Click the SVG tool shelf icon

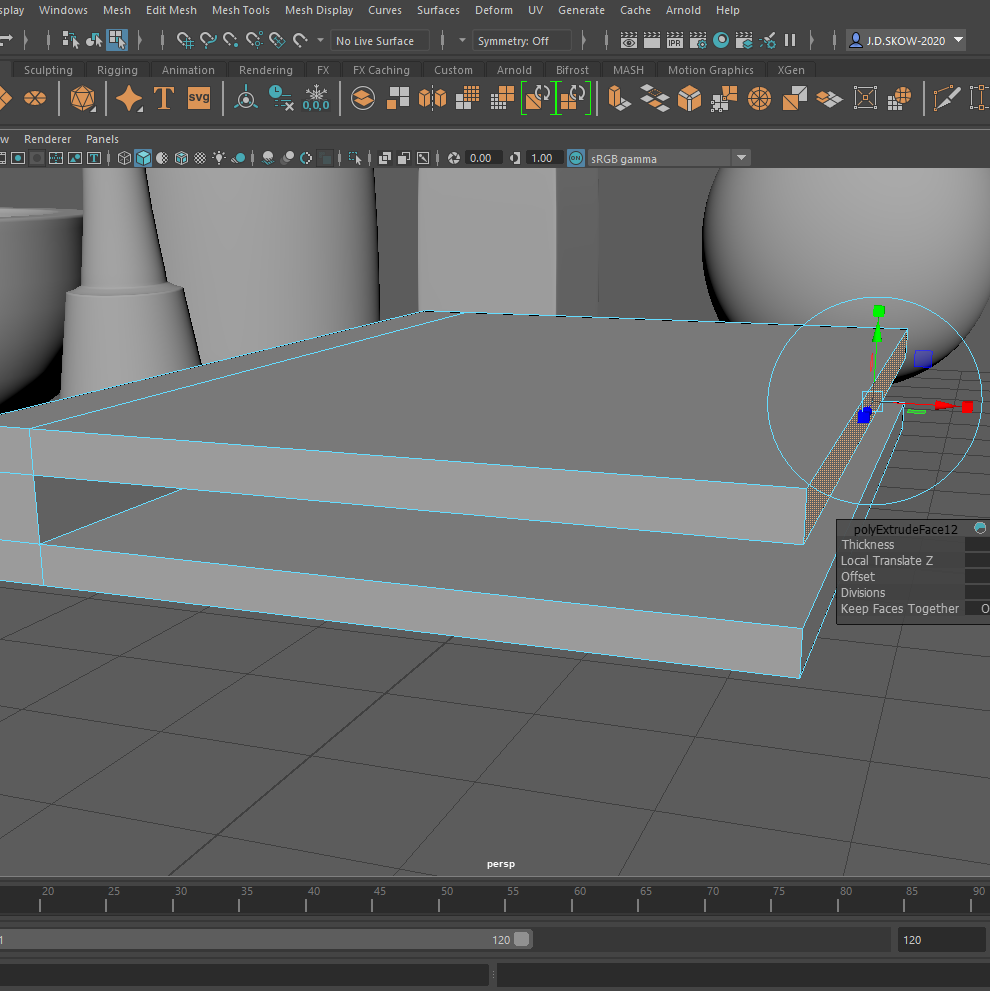199,98
